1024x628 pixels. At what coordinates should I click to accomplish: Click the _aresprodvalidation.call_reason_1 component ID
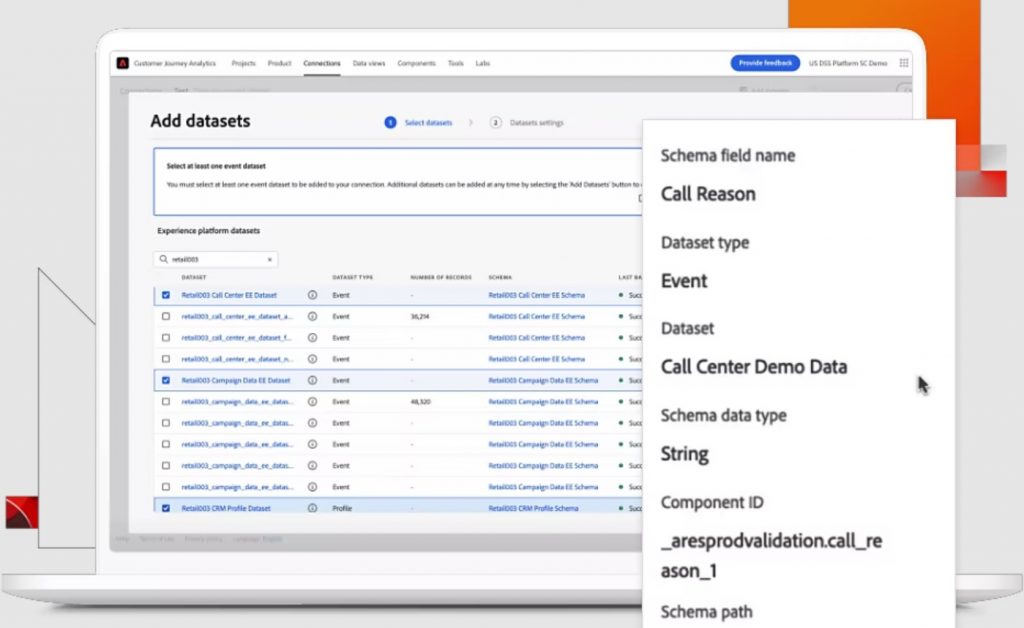[771, 556]
